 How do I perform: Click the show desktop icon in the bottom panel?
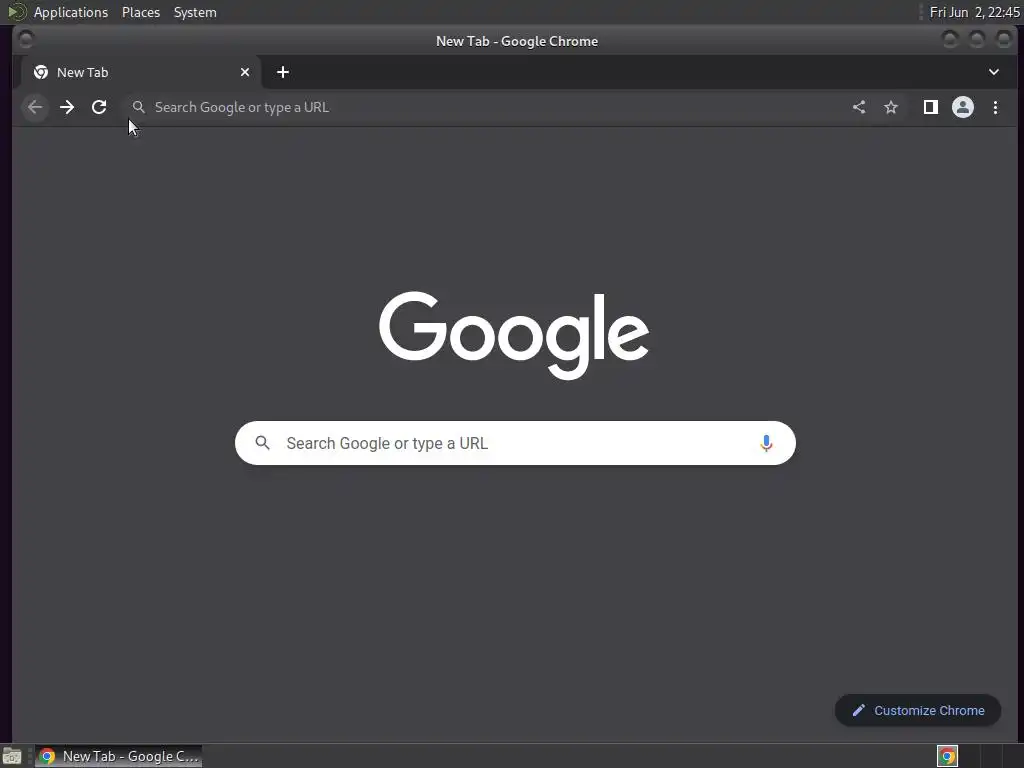pos(12,756)
